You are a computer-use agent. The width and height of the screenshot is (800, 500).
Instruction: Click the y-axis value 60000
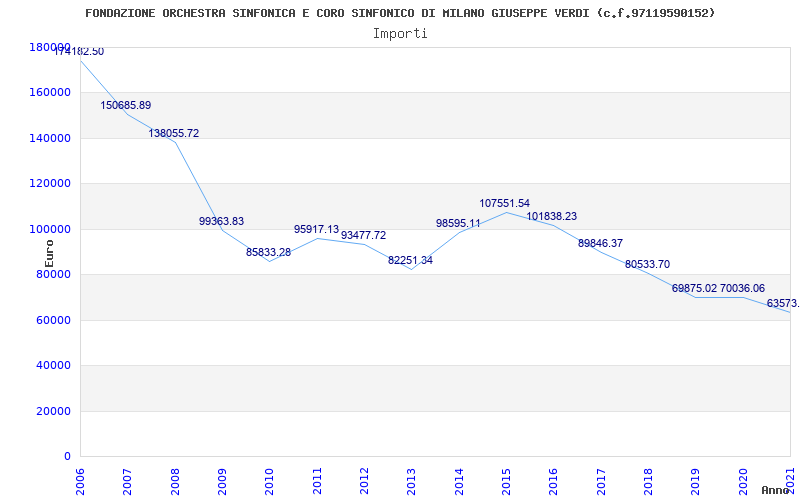(56, 320)
